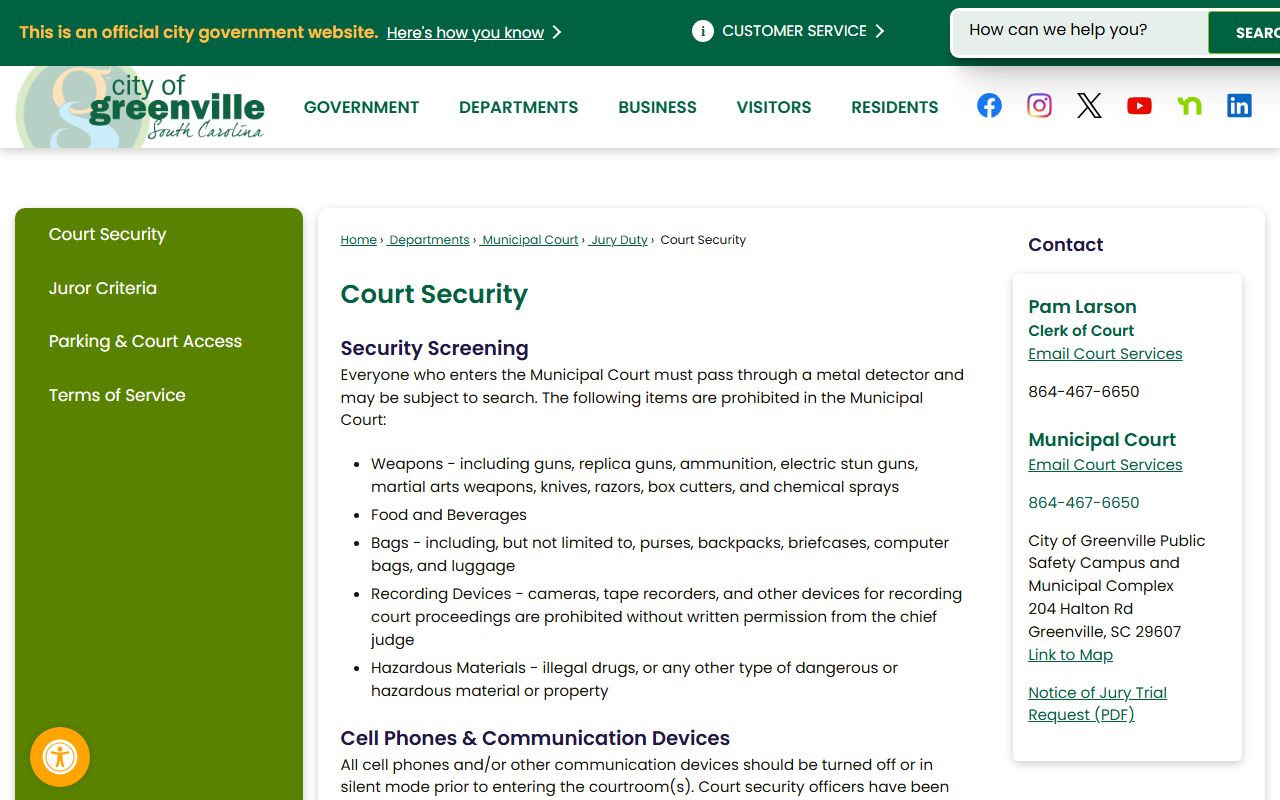Click the Municipal Court breadcrumb link
The height and width of the screenshot is (800, 1280).
point(530,240)
